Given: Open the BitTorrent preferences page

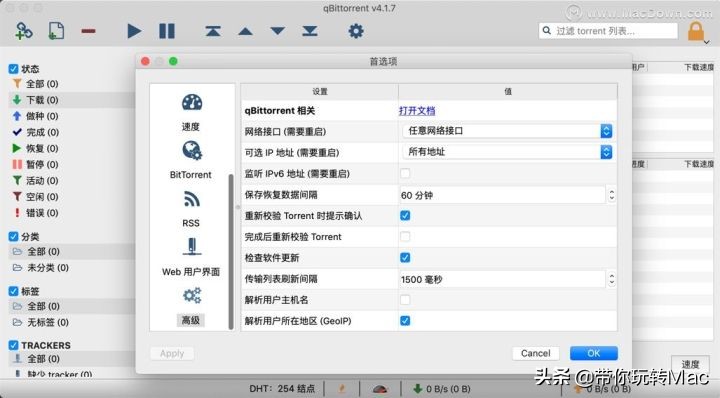Looking at the screenshot, I should click(191, 160).
